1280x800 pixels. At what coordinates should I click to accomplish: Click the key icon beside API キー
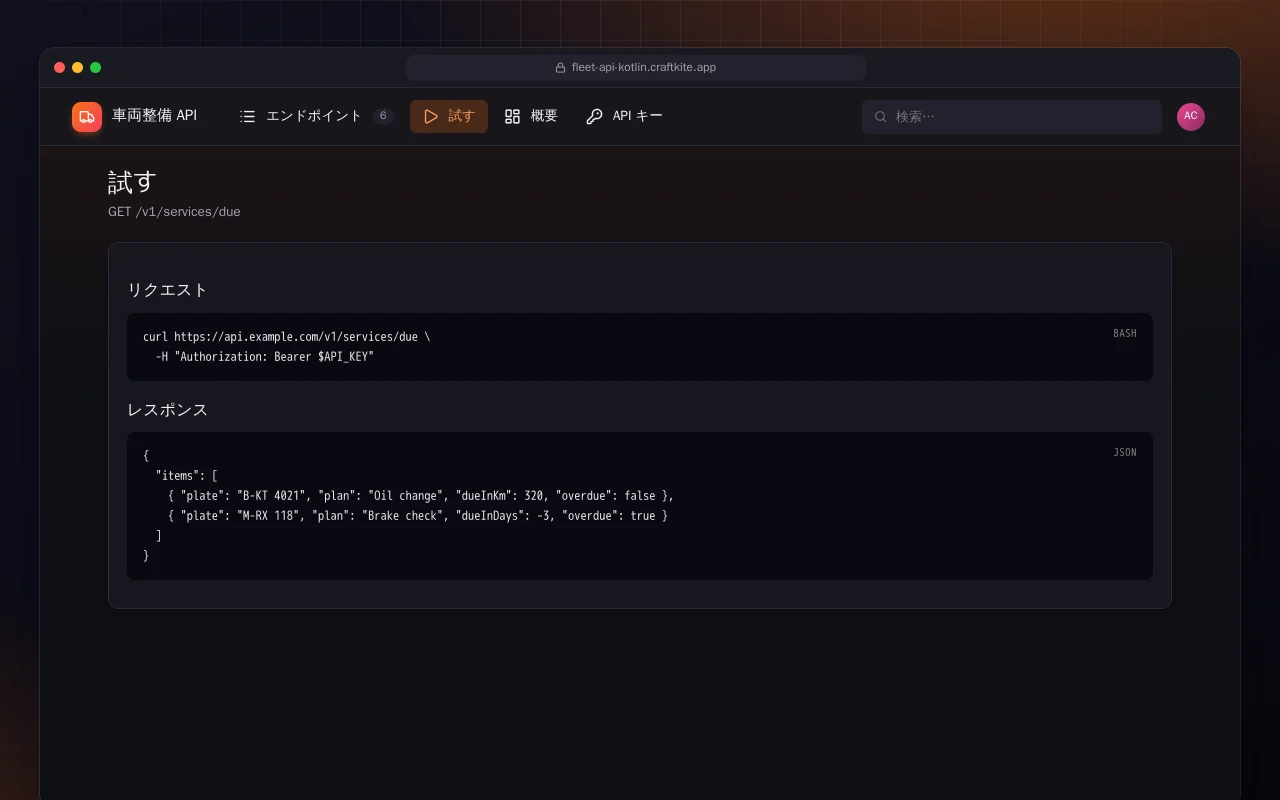[x=594, y=117]
